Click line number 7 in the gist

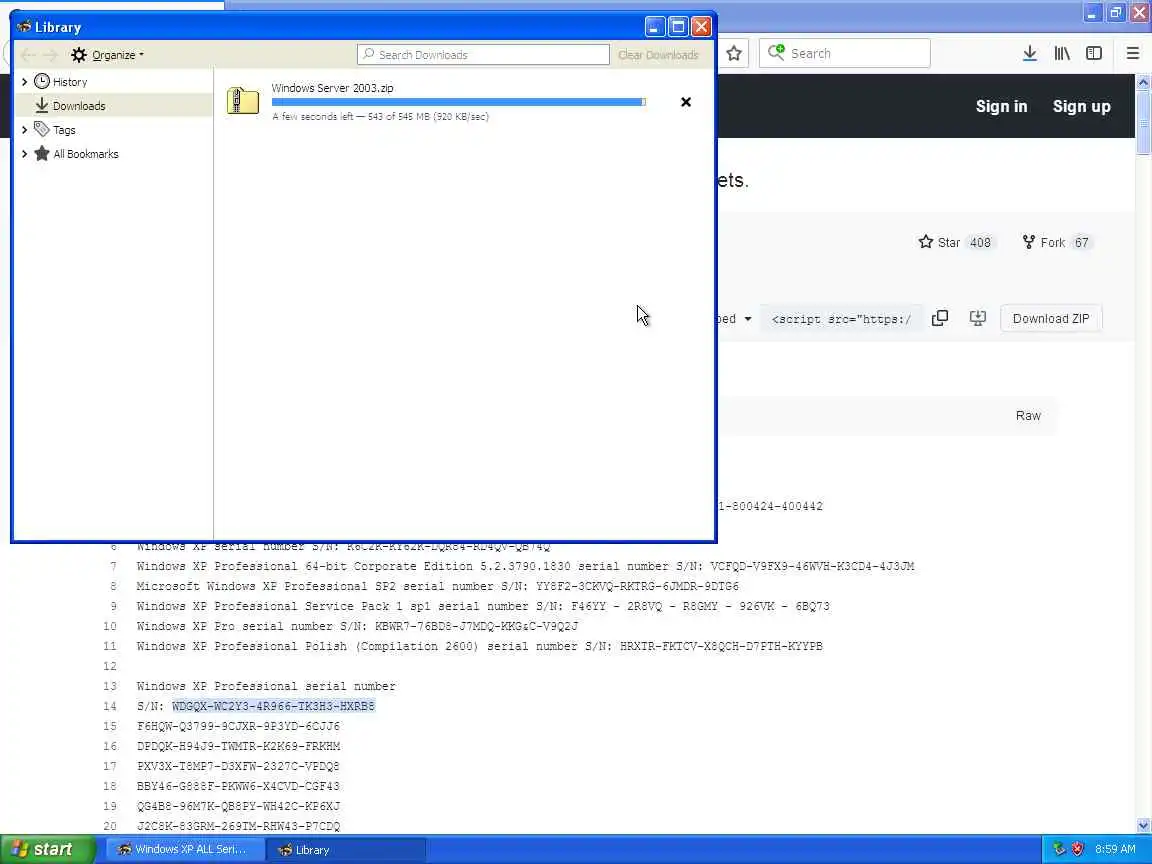(113, 566)
